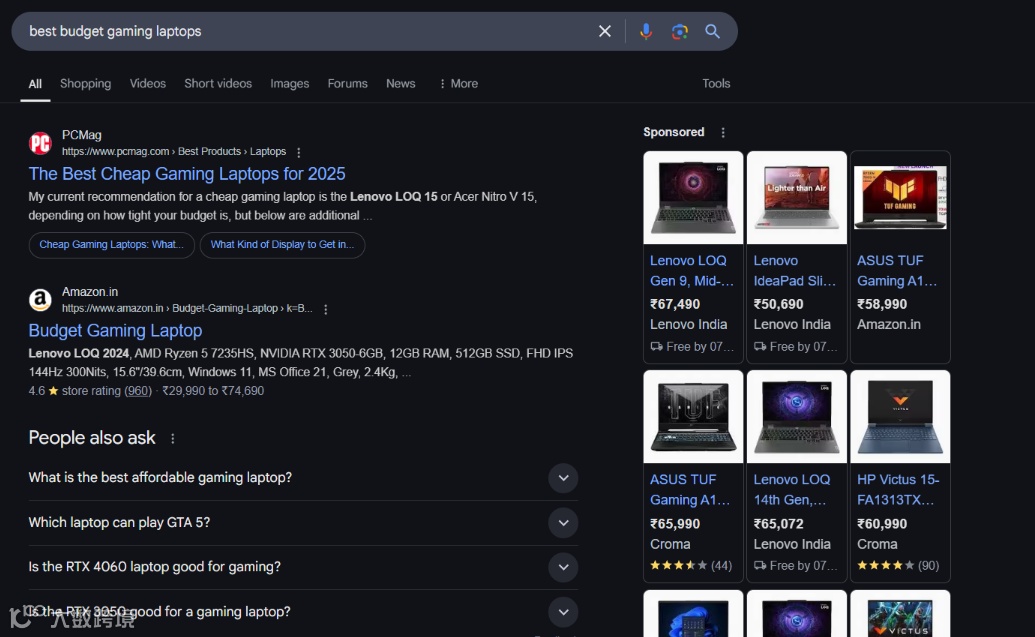1035x637 pixels.
Task: Click 'Lenovo LOQ Gen 9, Mid-...' ad title
Action: coord(692,271)
